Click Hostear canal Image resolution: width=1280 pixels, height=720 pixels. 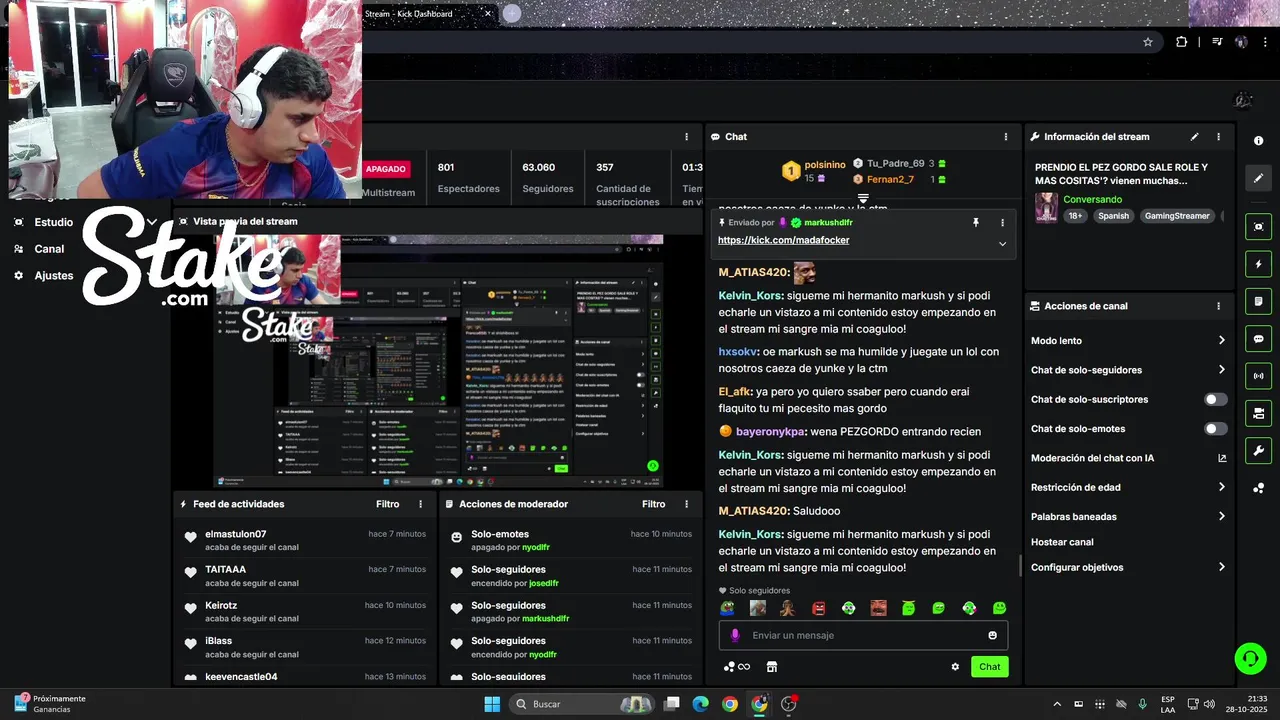coord(1062,542)
